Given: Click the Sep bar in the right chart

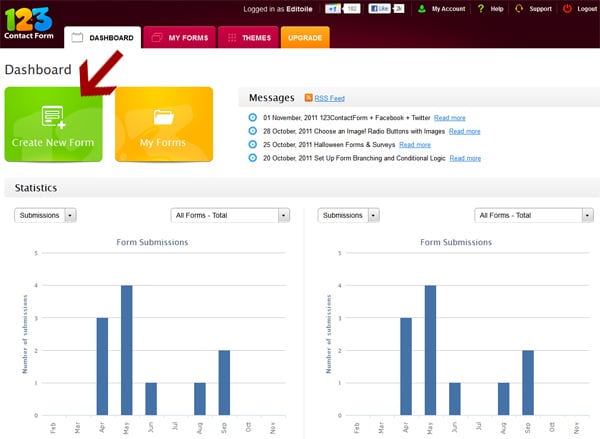Looking at the screenshot, I should pyautogui.click(x=528, y=383).
